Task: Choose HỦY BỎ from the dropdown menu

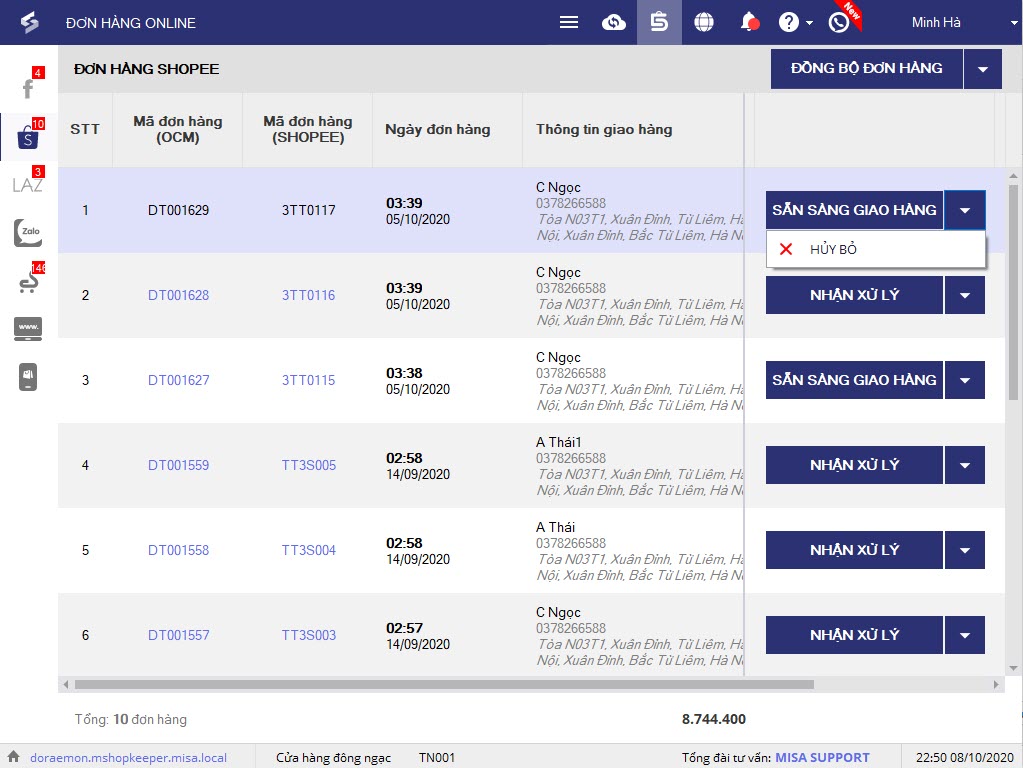Action: pos(876,249)
